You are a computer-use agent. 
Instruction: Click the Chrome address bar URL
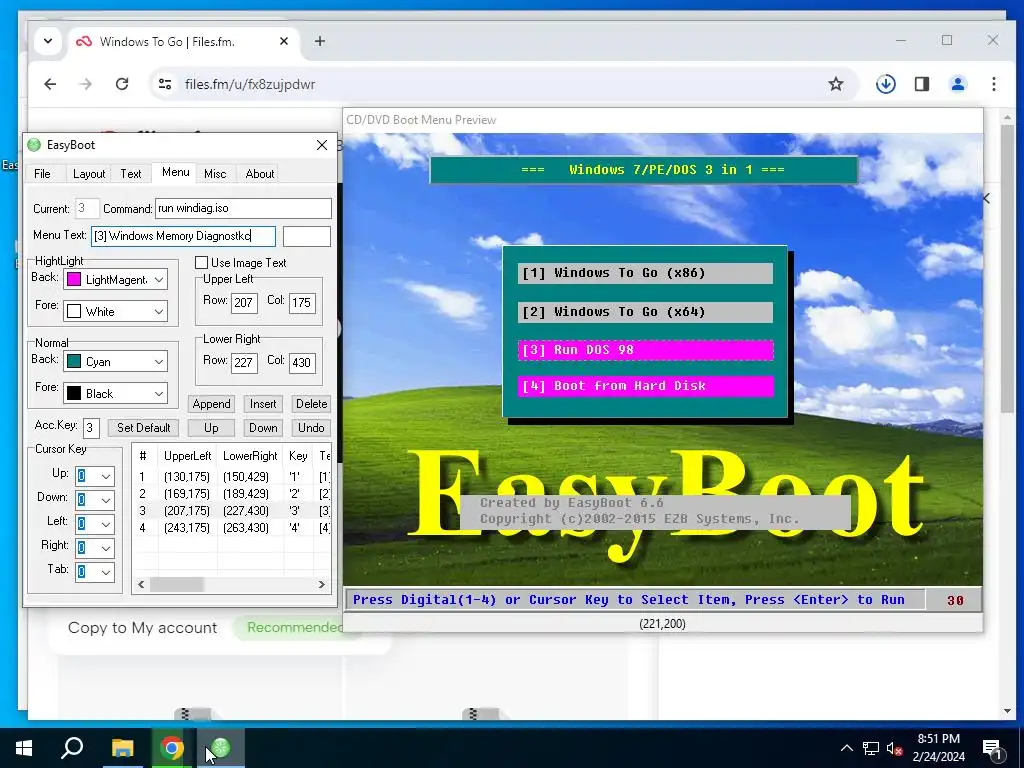[250, 84]
